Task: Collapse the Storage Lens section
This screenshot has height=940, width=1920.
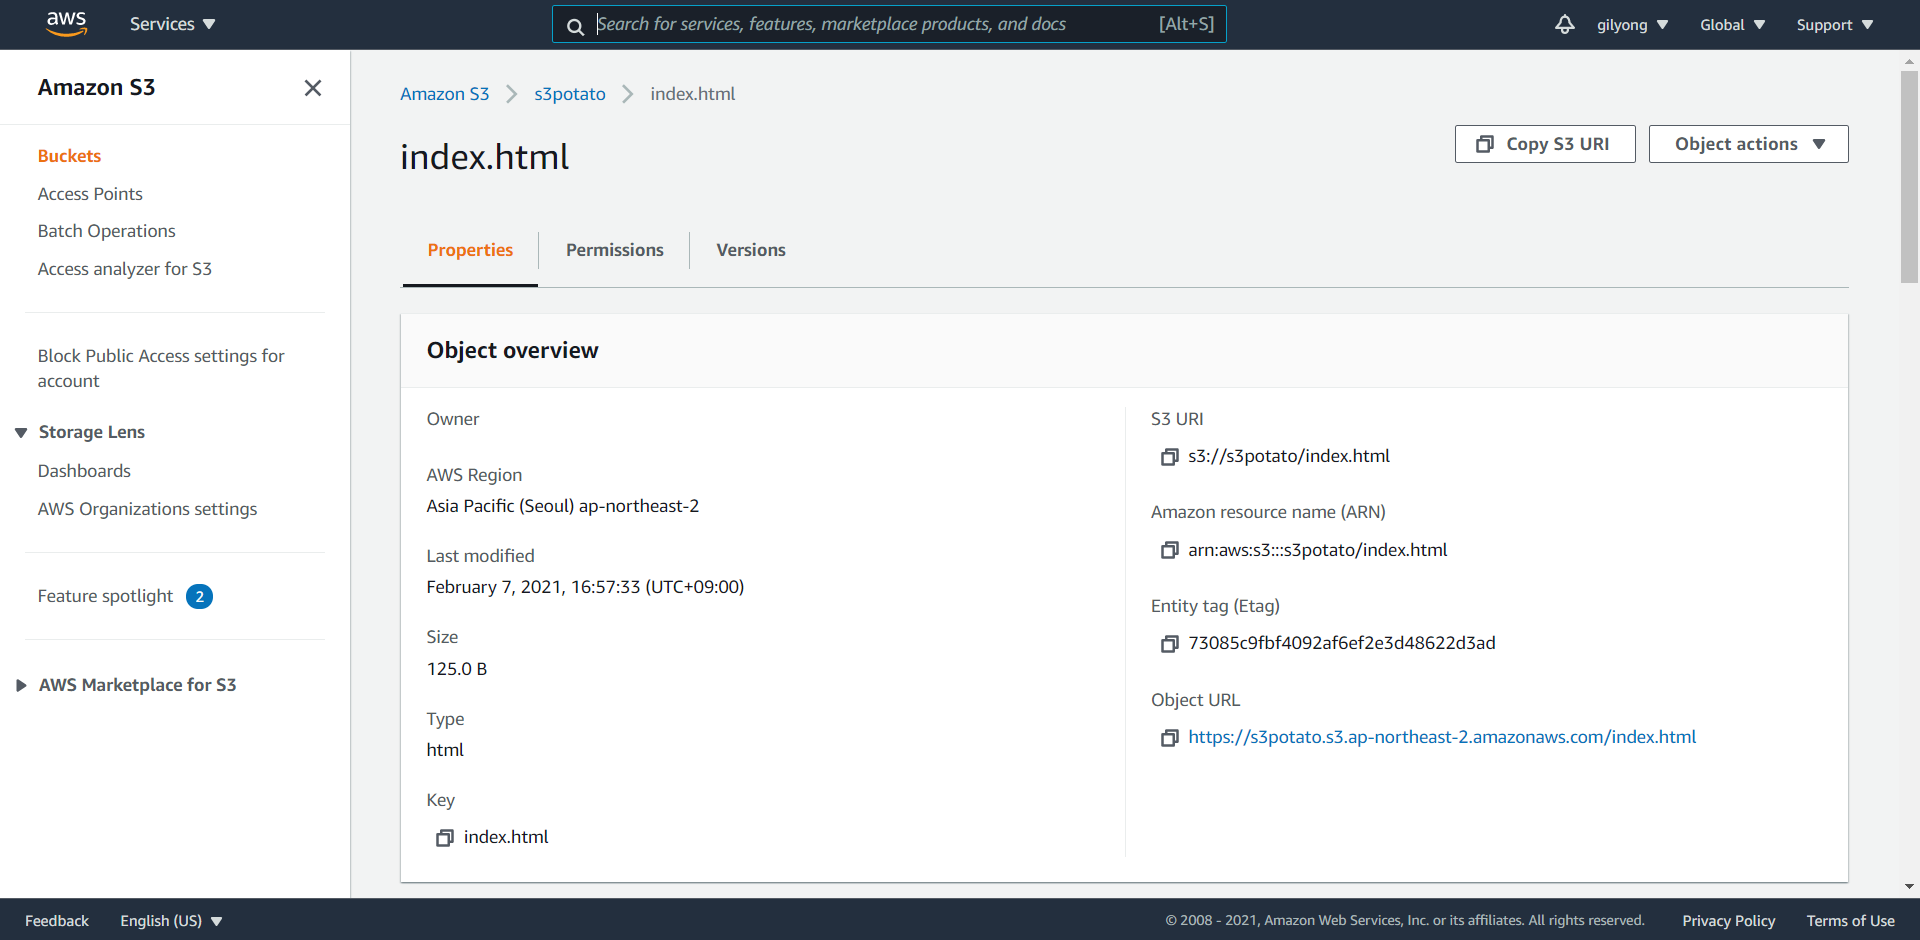Action: (x=21, y=433)
